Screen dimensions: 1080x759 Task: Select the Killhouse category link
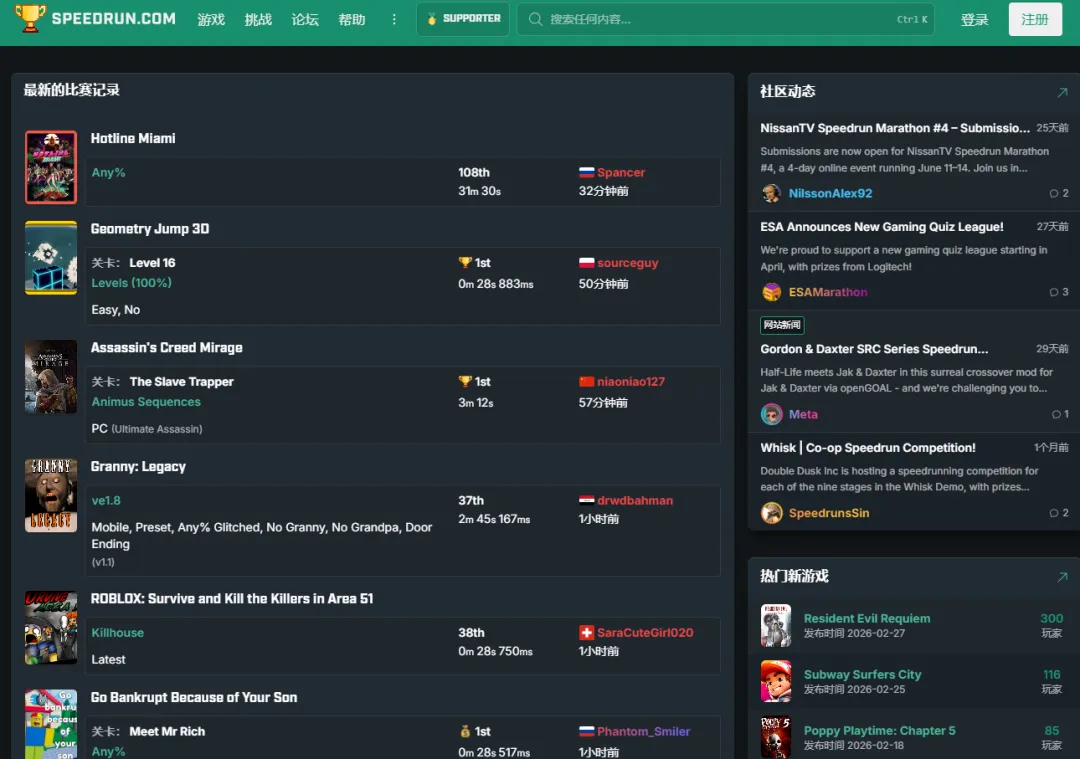[118, 632]
